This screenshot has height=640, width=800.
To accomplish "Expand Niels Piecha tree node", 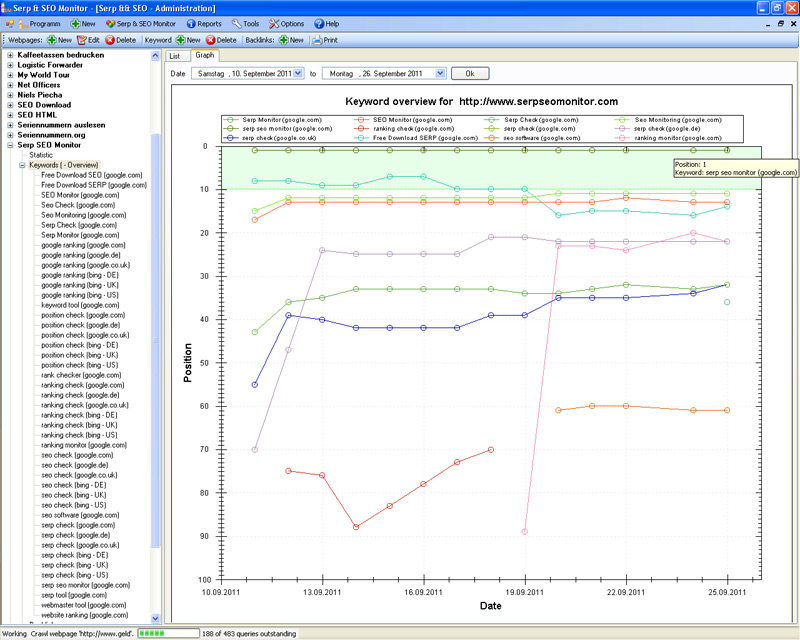I will [x=10, y=95].
